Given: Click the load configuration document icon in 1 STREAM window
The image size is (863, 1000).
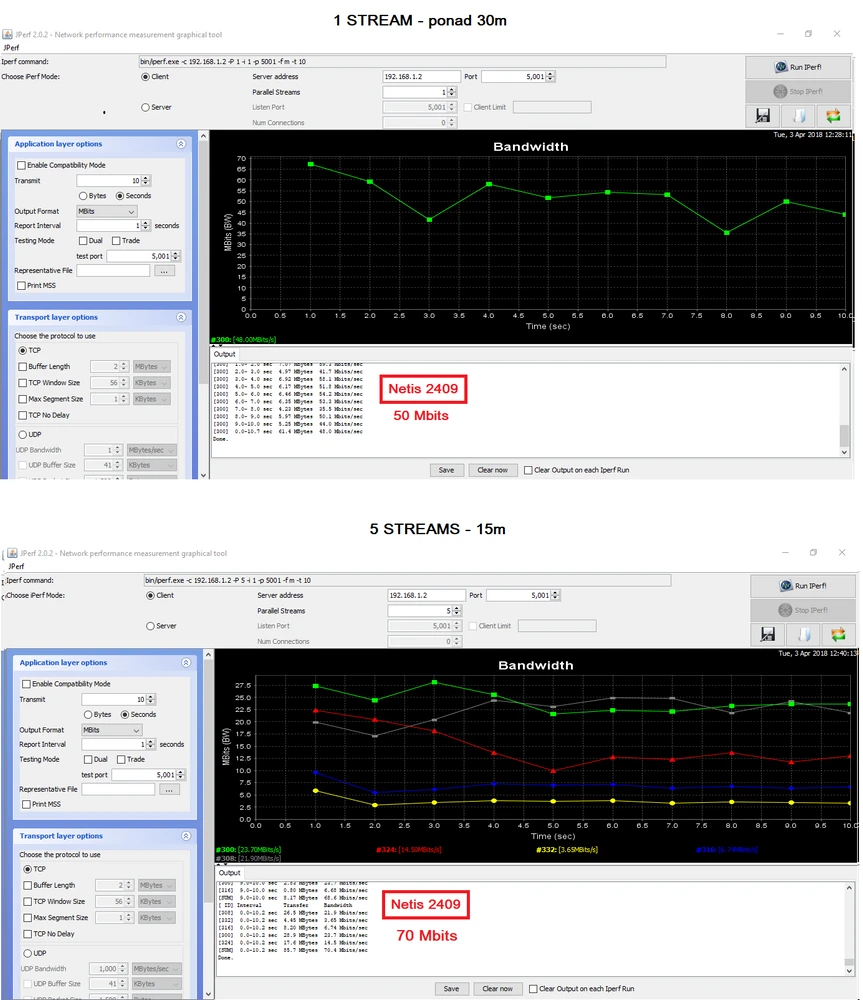Looking at the screenshot, I should [799, 116].
